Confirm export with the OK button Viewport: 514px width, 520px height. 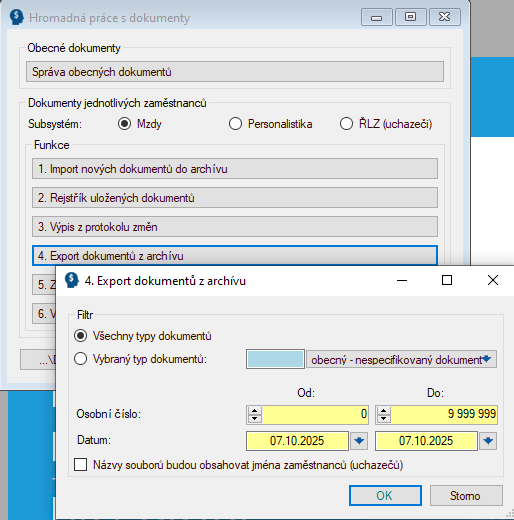385,496
